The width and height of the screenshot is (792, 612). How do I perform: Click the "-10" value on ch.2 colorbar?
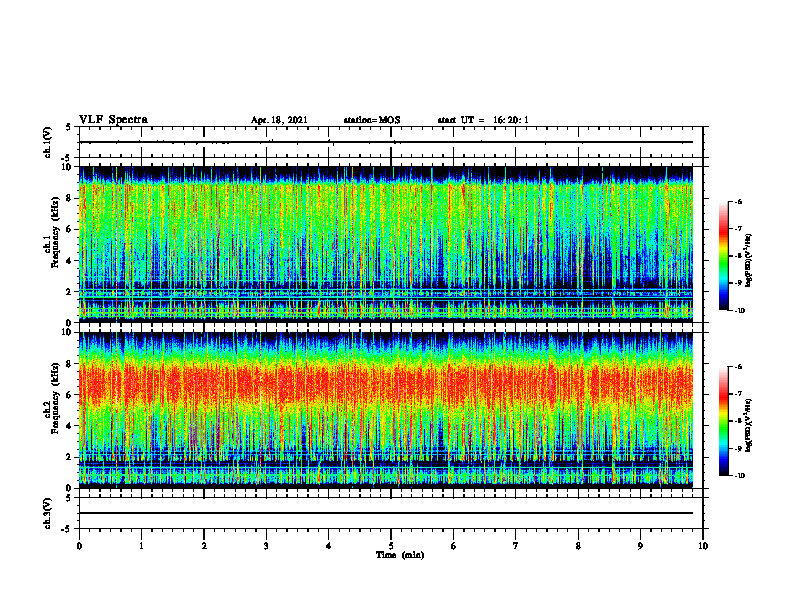coord(740,476)
